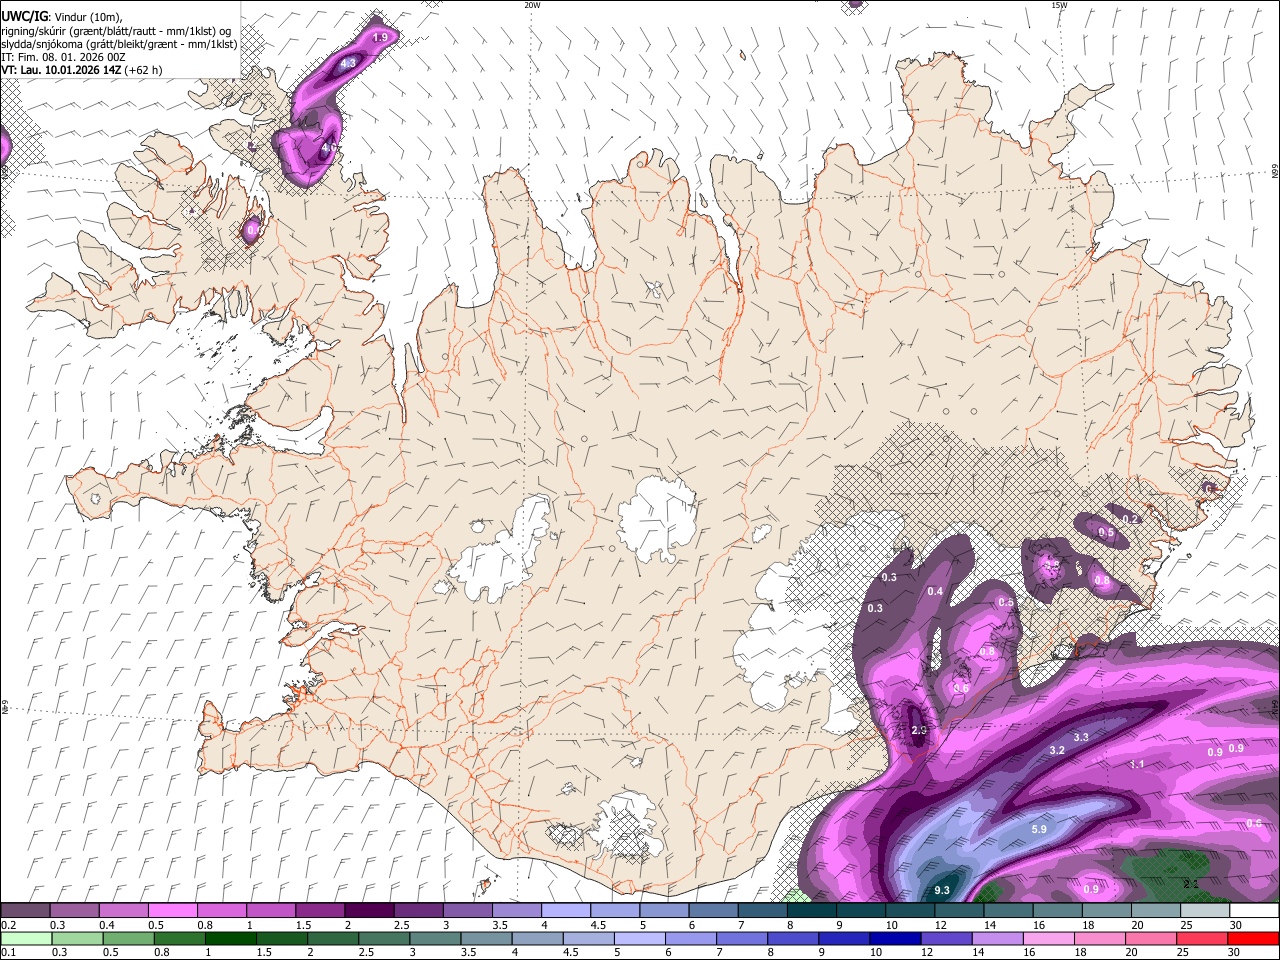1280x960 pixels.
Task: Click the deep blue 10–12 rain legend swatch
Action: click(895, 938)
